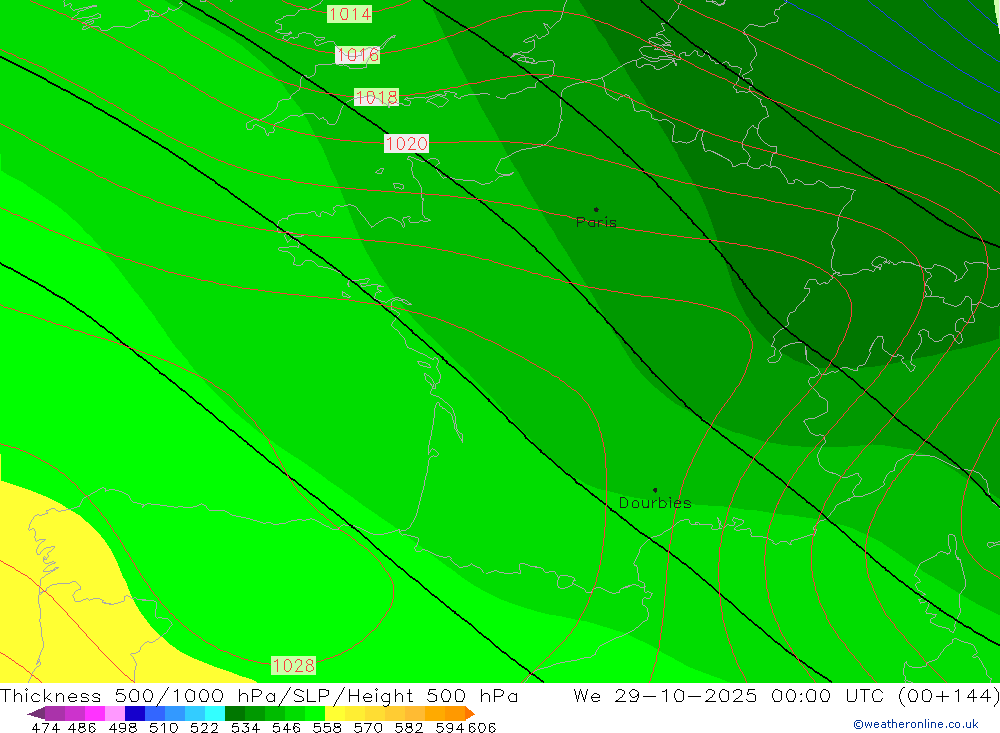
Task: Pick the bright lime green legend swatch left of 558
Action: tap(314, 713)
